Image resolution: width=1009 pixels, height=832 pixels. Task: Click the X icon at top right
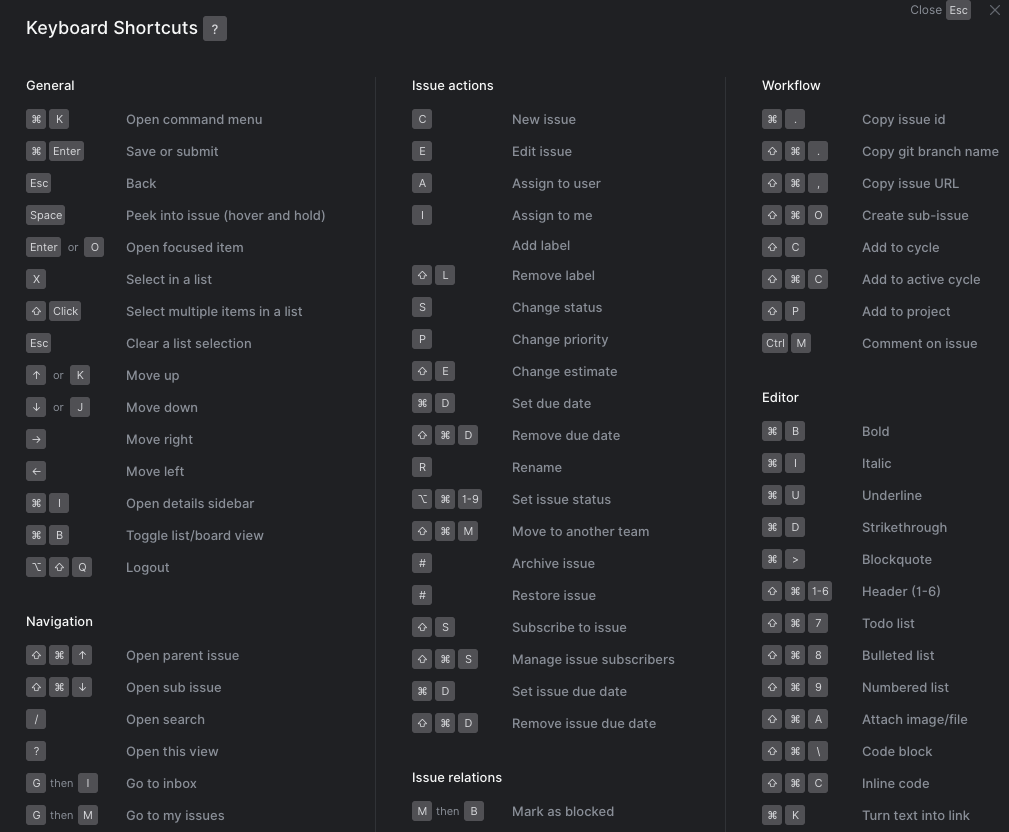(x=994, y=10)
